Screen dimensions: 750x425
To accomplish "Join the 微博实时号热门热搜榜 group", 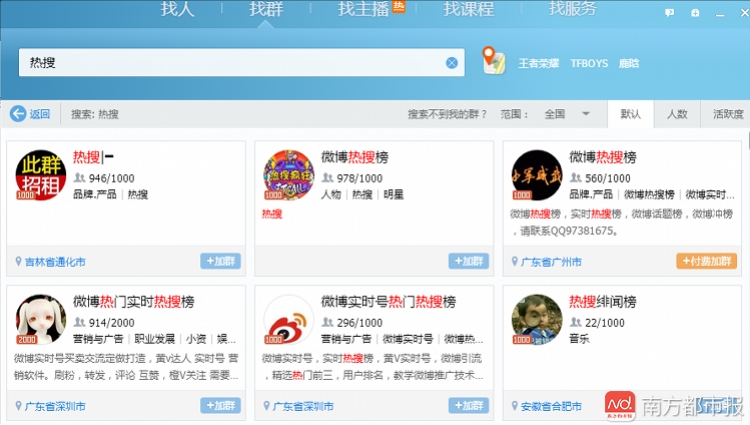I will [x=469, y=405].
